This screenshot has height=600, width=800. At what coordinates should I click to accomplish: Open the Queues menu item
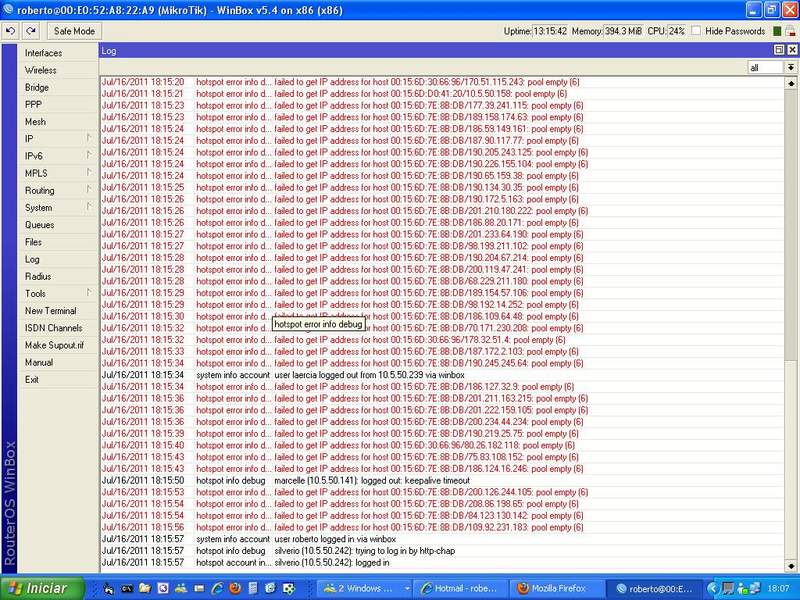coord(57,225)
